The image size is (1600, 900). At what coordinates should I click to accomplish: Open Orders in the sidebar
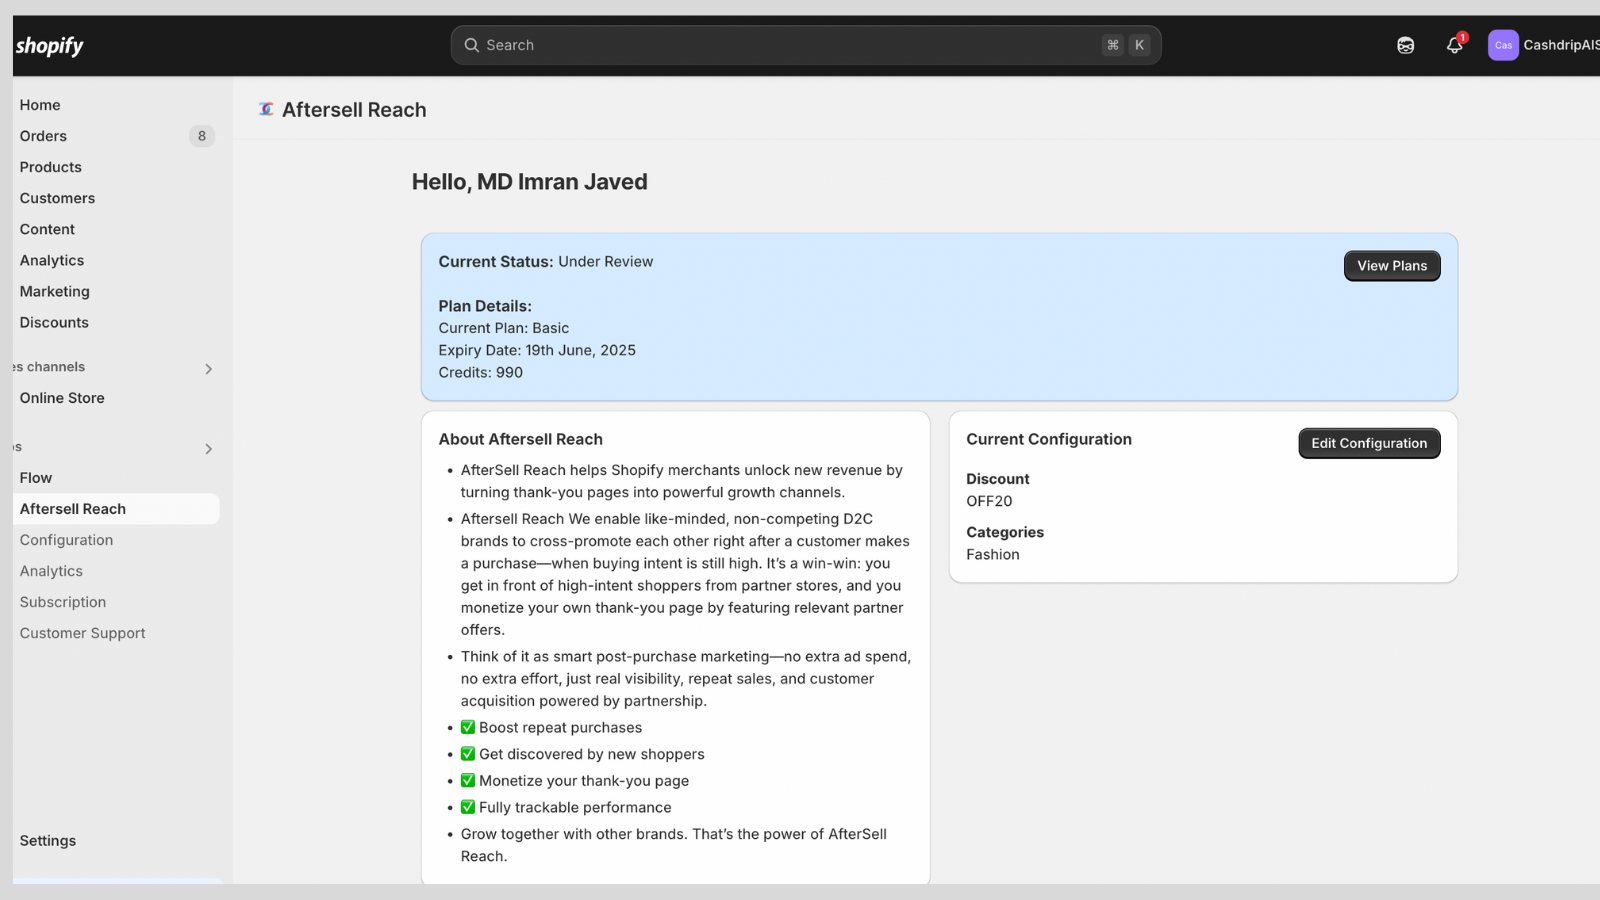point(43,136)
